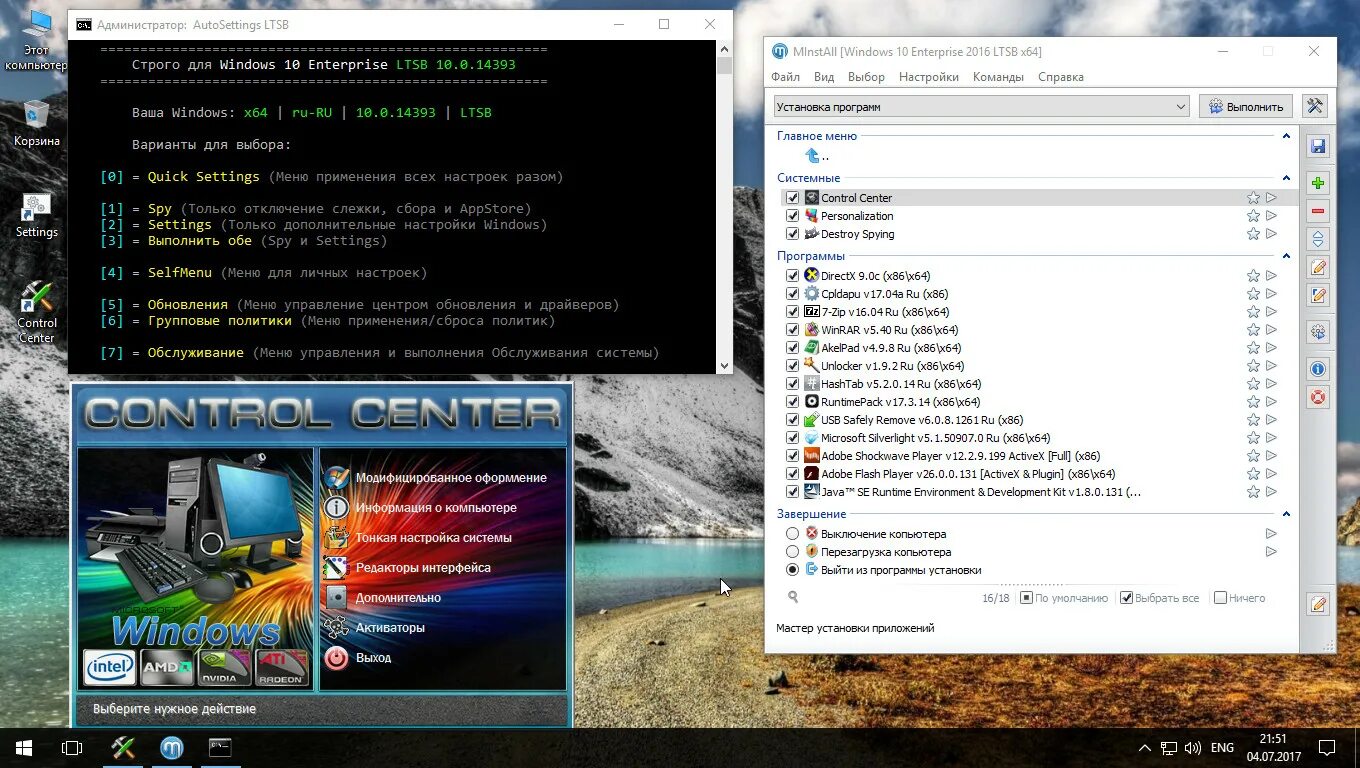Collapse Системные section

pos(1286,178)
